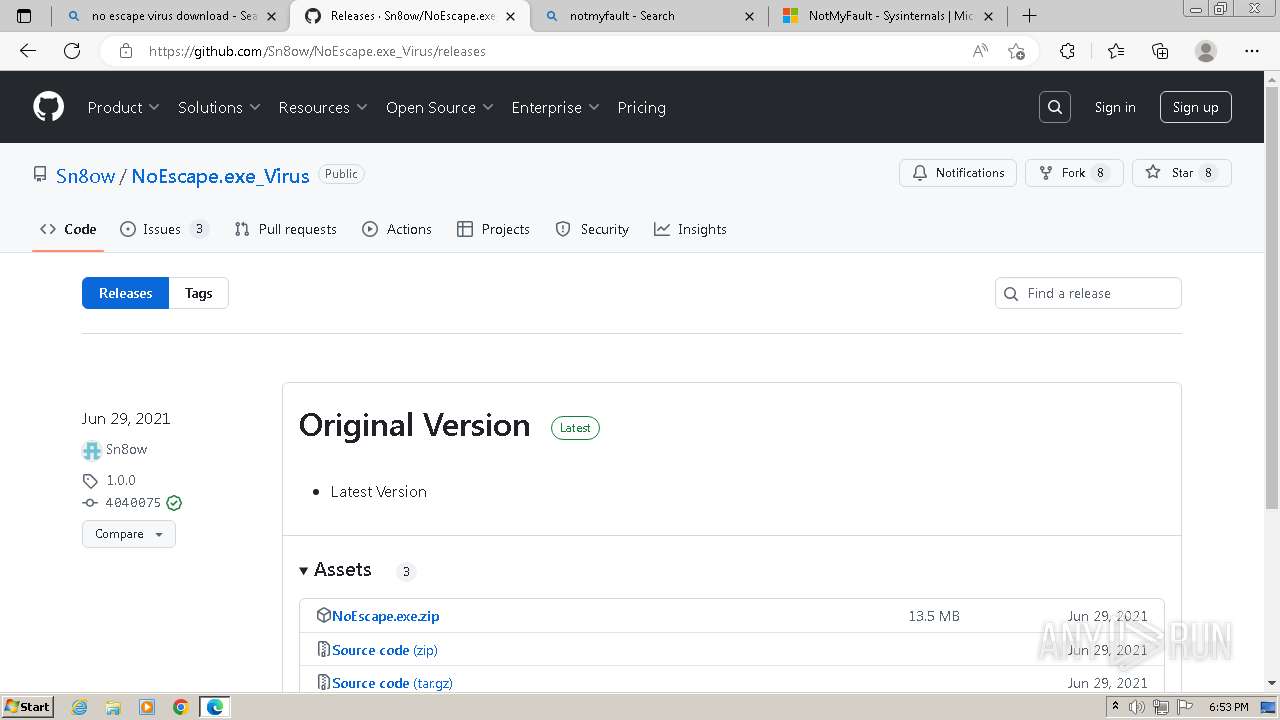
Task: Switch to the Issues tab
Action: coord(164,229)
